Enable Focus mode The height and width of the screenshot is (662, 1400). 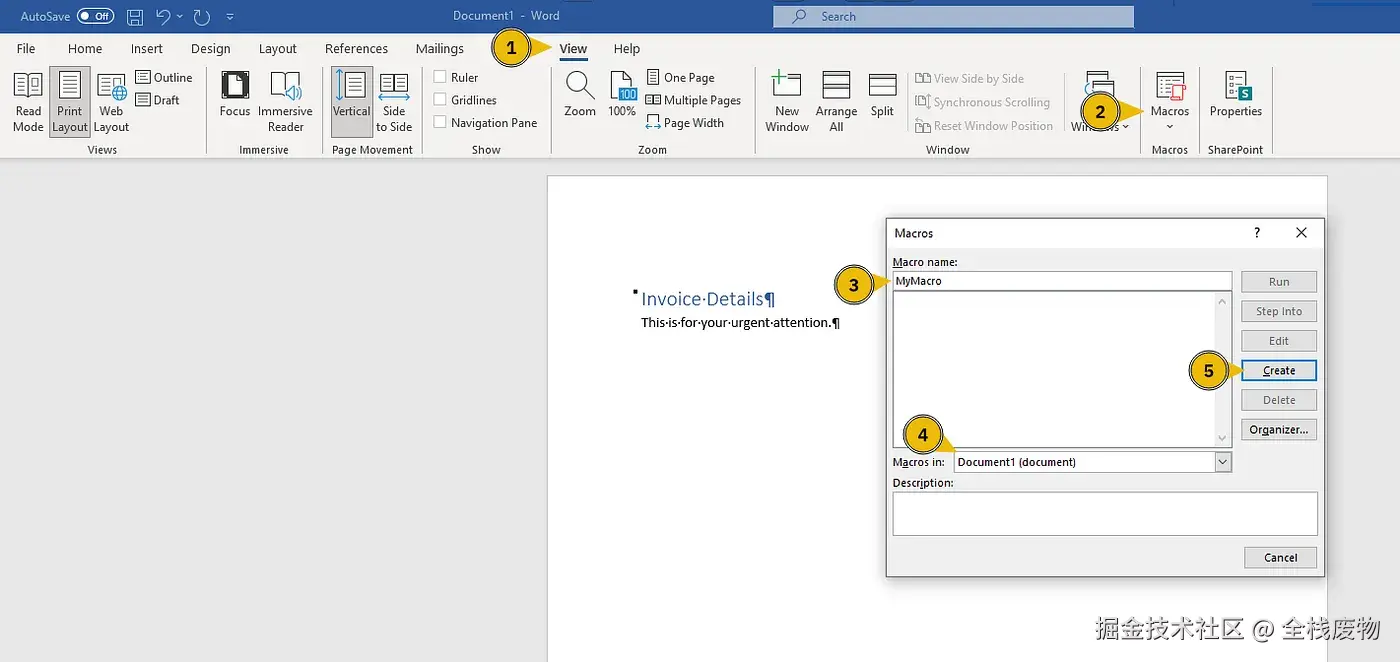click(x=235, y=95)
